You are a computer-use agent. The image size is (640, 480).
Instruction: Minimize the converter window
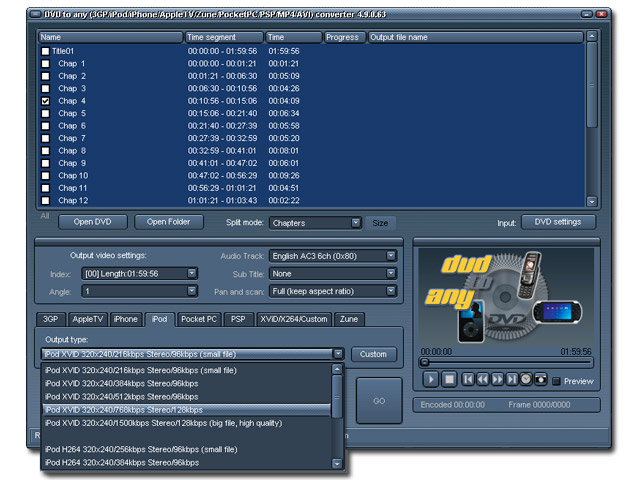pos(587,14)
